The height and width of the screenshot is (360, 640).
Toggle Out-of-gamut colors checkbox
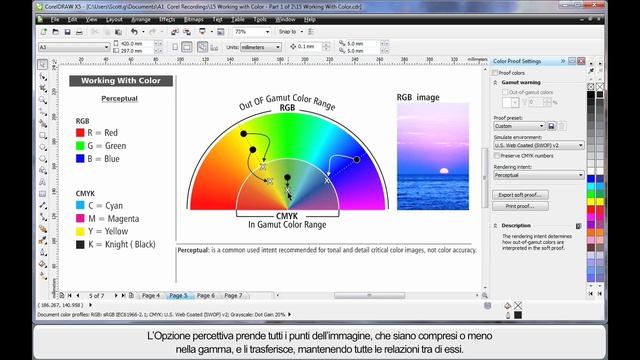[505, 92]
